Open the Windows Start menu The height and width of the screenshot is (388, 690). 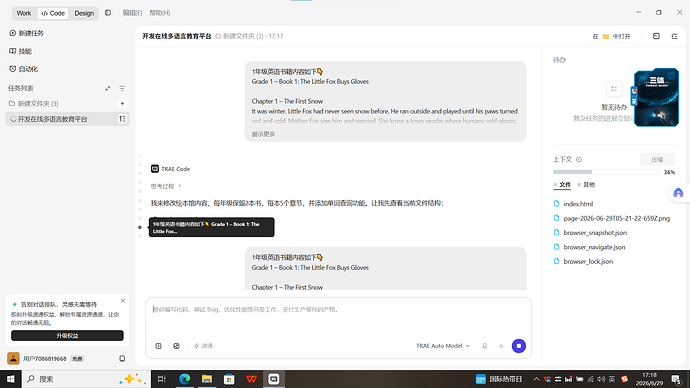[x=11, y=379]
